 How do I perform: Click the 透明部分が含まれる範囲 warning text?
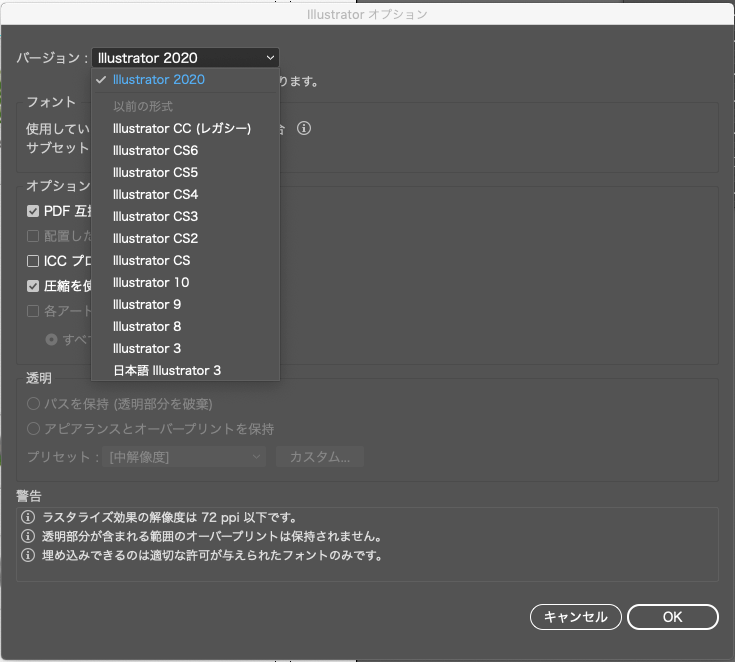[x=212, y=536]
